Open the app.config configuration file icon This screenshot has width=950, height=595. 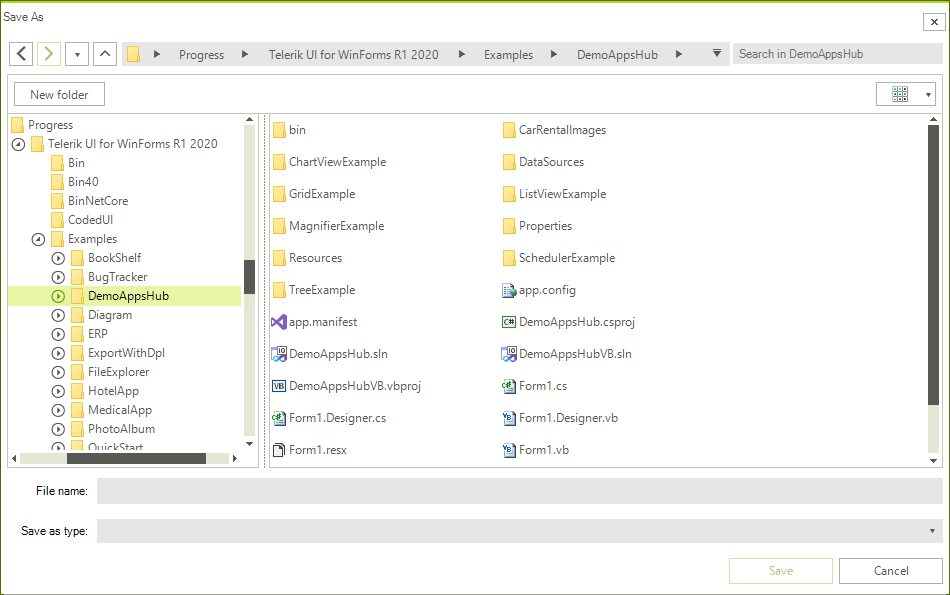[x=506, y=289]
